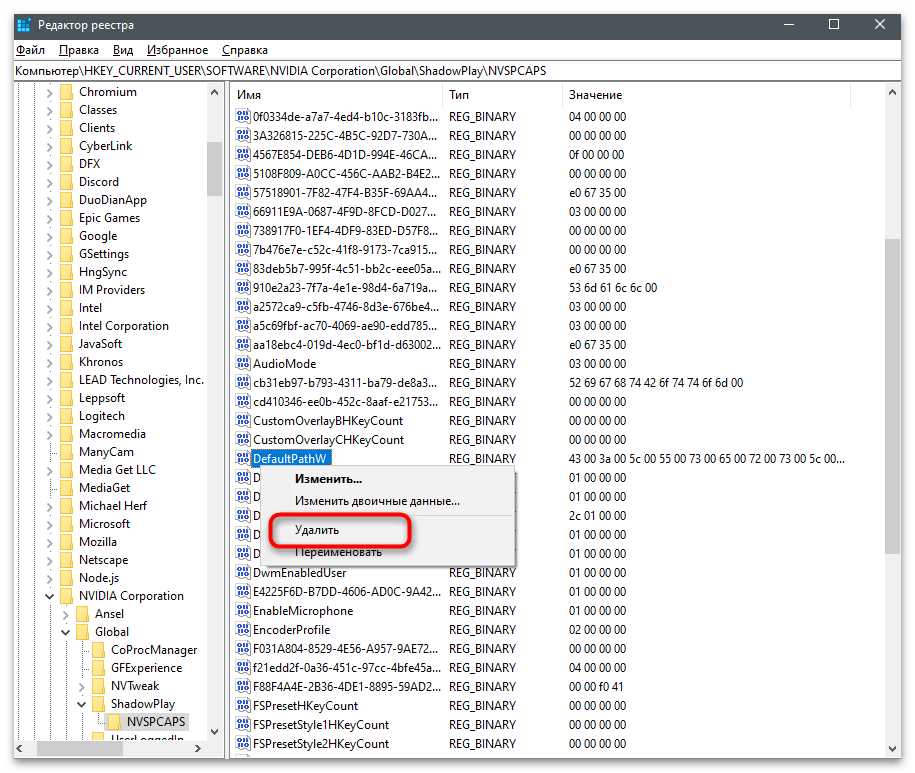This screenshot has height=773, width=915.
Task: Select the JavaSoft tree key
Action: click(100, 344)
